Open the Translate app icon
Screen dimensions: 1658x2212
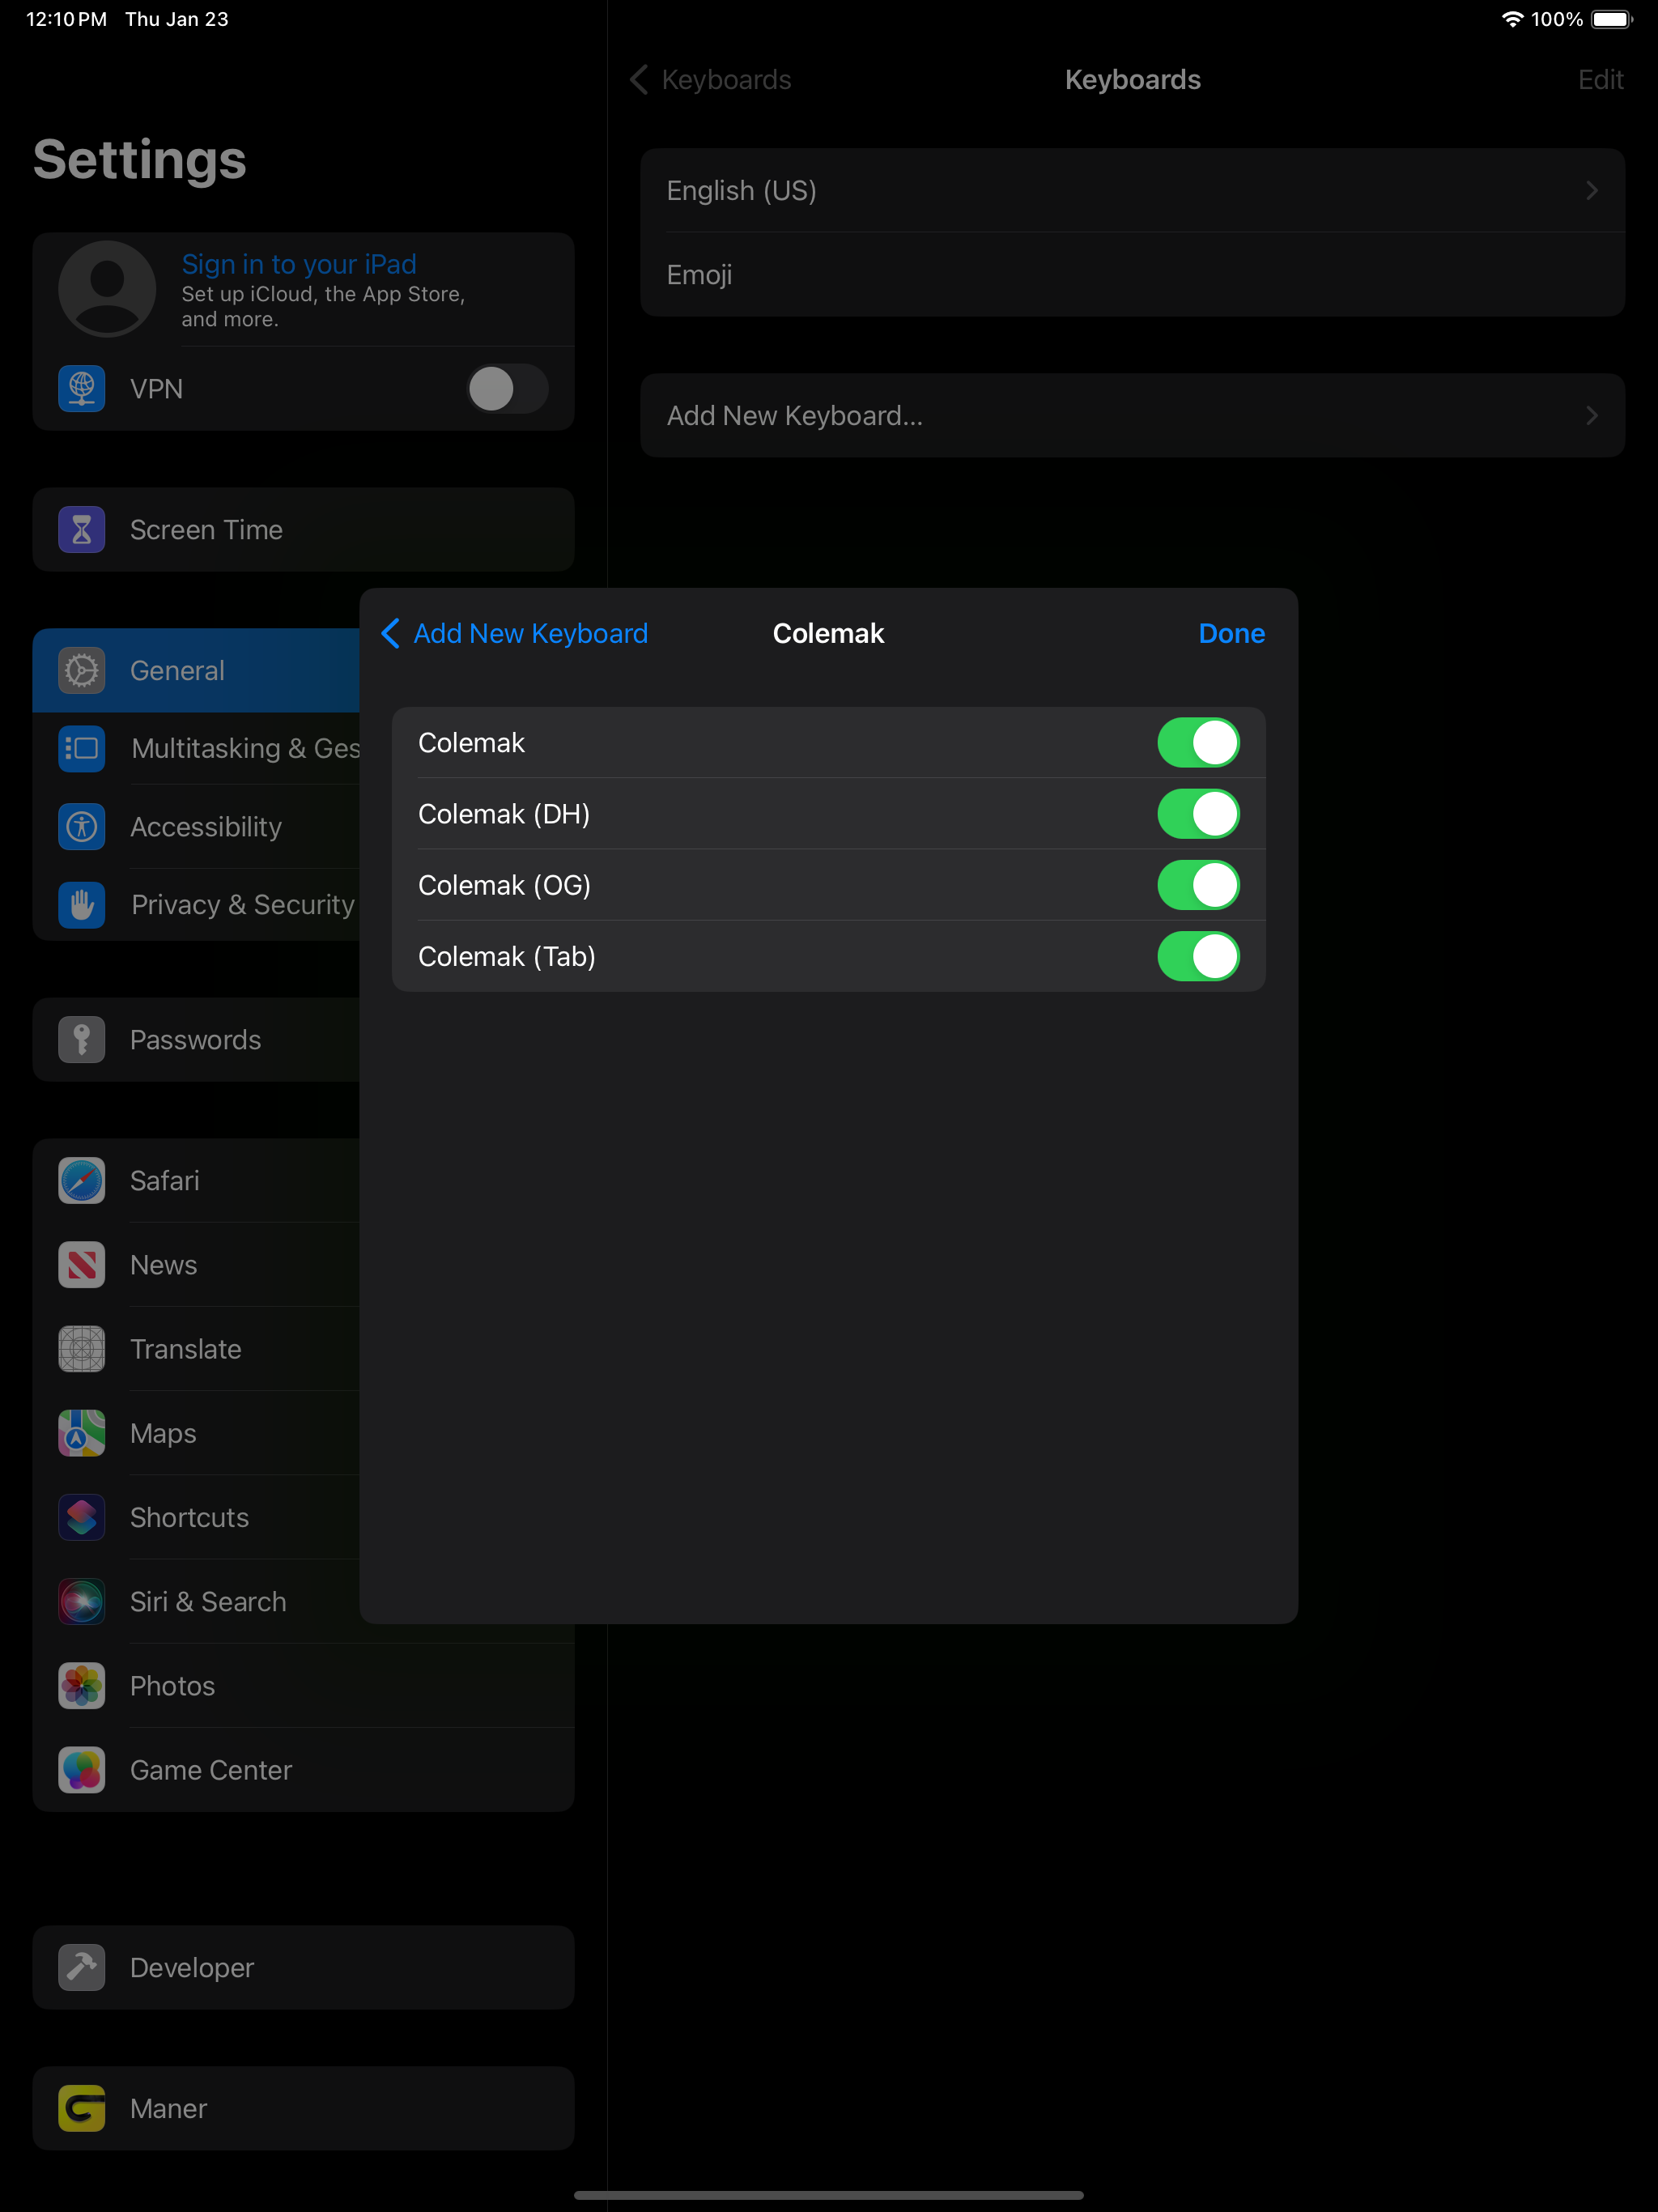pyautogui.click(x=82, y=1349)
